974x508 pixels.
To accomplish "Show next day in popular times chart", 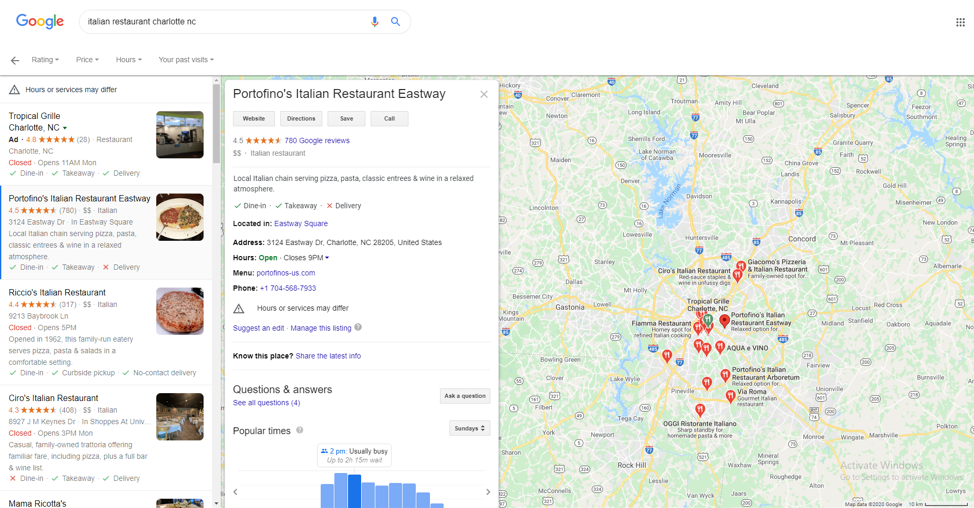I will pos(488,492).
